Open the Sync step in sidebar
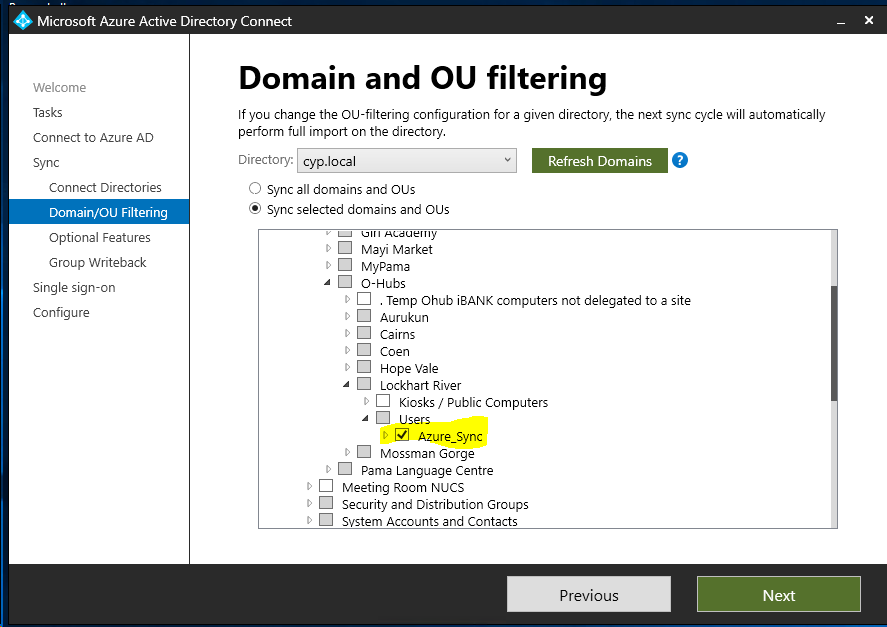This screenshot has height=627, width=887. 46,163
